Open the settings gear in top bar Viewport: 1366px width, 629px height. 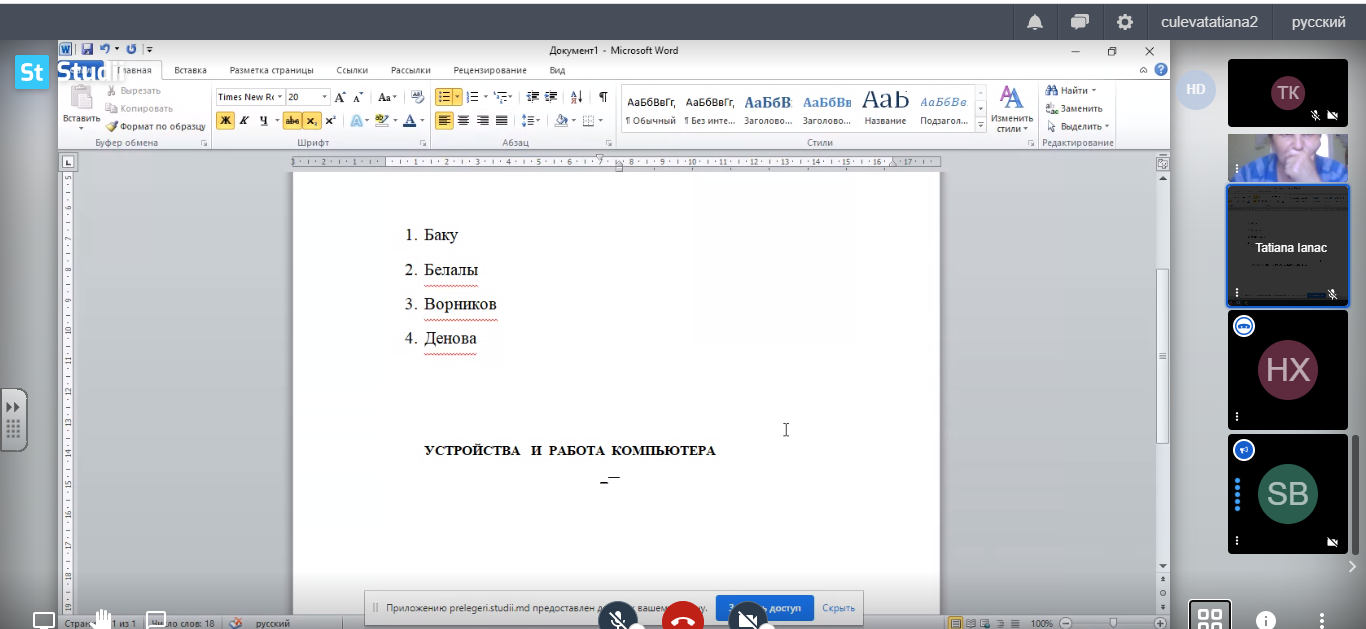(x=1125, y=22)
